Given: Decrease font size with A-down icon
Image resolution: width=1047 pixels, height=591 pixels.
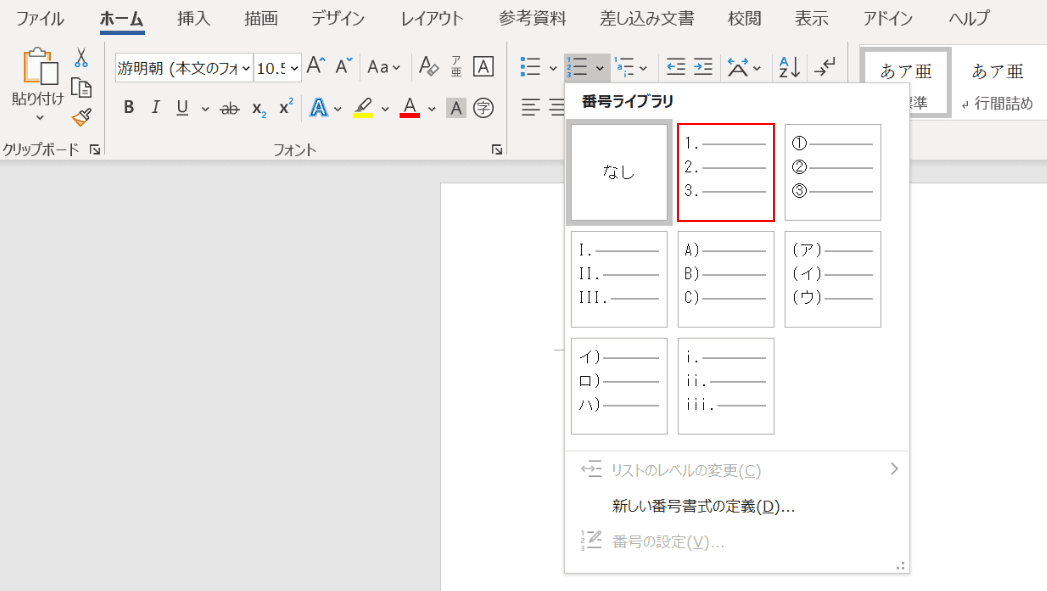Looking at the screenshot, I should [343, 66].
